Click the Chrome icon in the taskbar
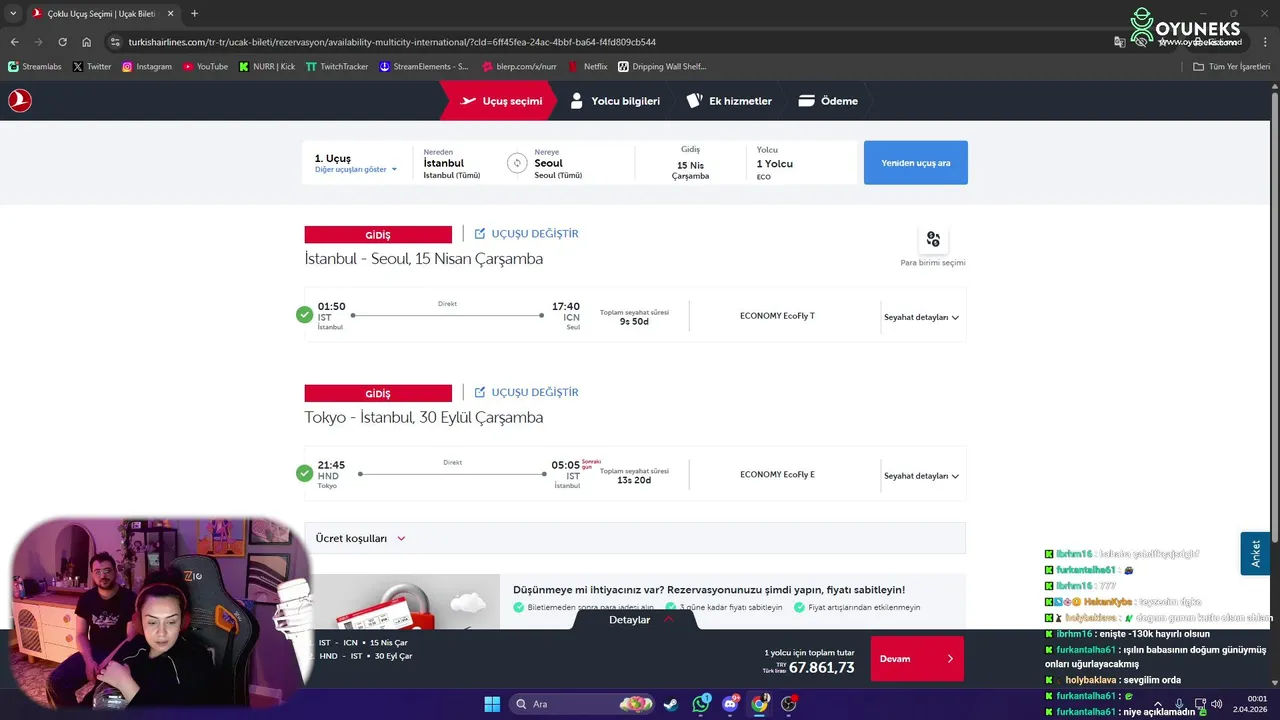1280x720 pixels. pos(759,704)
